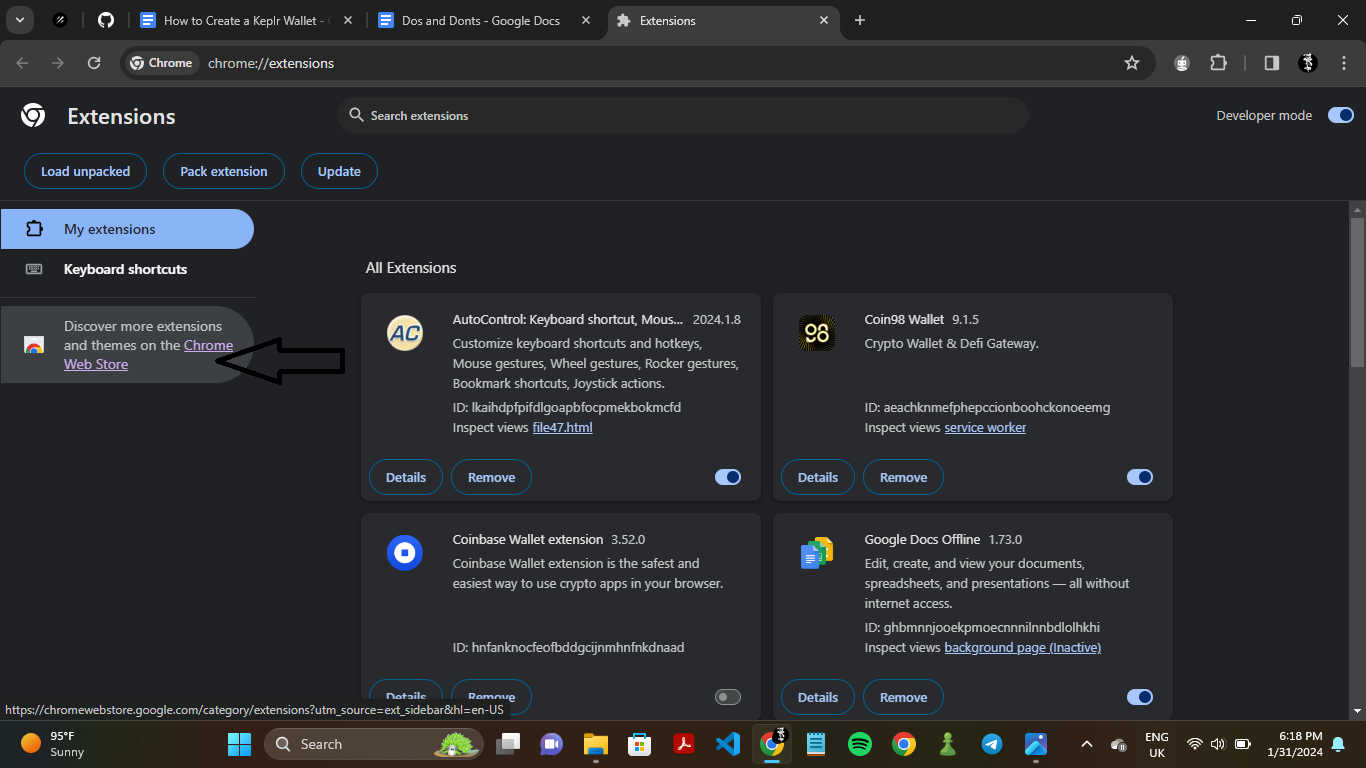Open Details for Google Docs Offline
The image size is (1366, 768).
(x=818, y=697)
